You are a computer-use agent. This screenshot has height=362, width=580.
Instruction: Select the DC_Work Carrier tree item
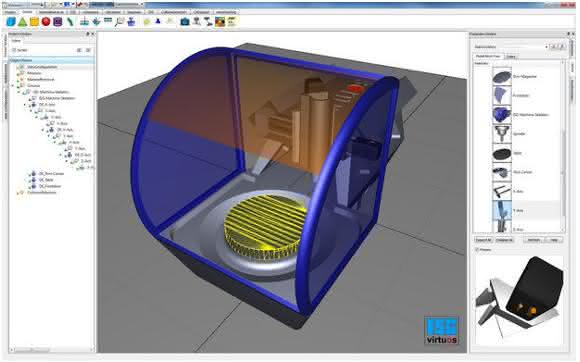51,173
